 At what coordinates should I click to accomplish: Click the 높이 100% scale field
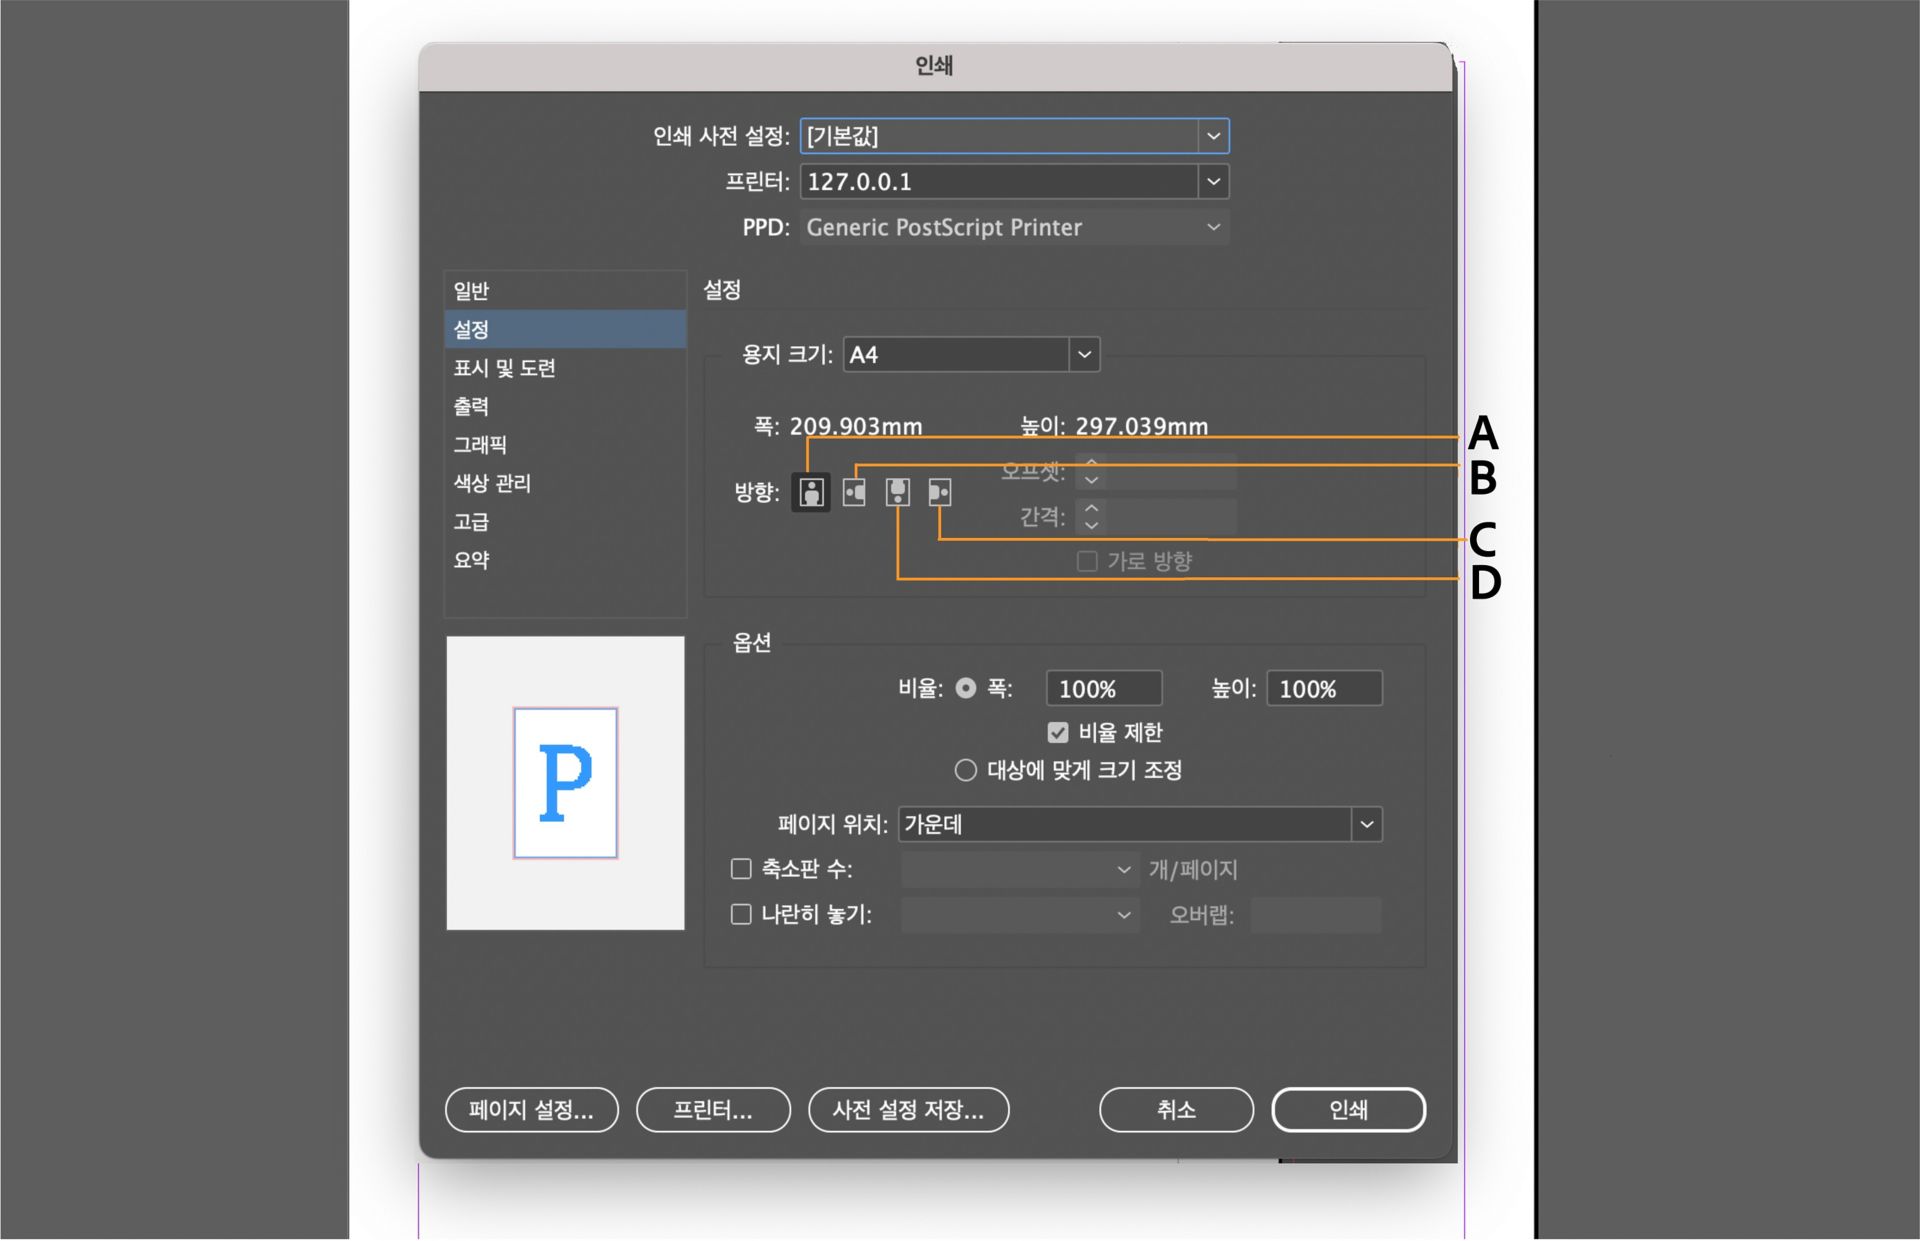coord(1323,689)
